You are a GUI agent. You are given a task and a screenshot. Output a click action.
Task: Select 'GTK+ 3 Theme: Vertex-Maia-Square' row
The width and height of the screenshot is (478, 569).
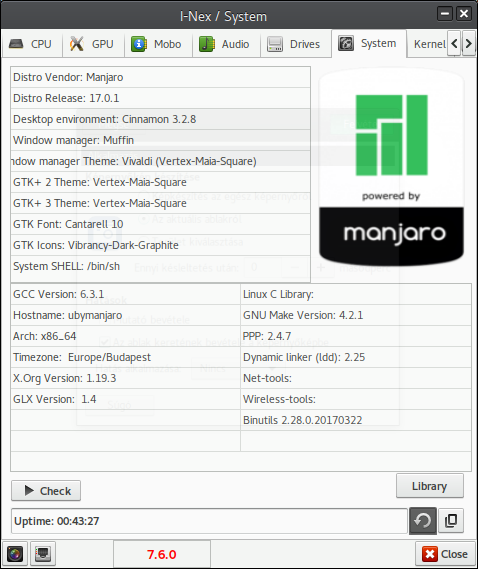point(160,204)
